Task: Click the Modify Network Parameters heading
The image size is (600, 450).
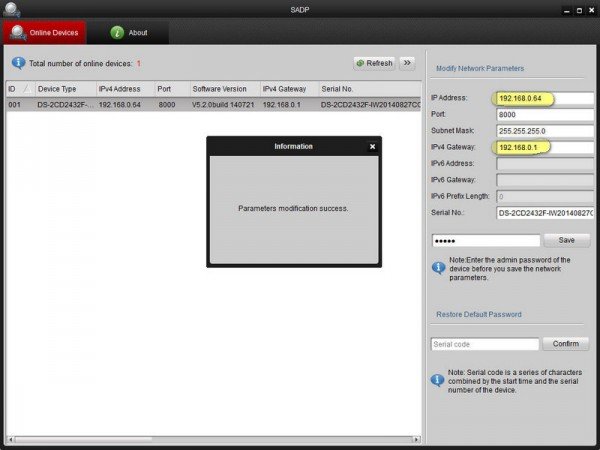Action: coord(480,68)
